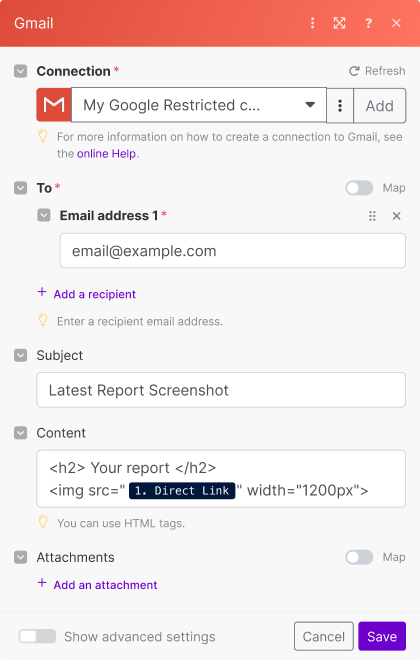The height and width of the screenshot is (660, 420).
Task: Open the online Help link
Action: click(x=106, y=154)
